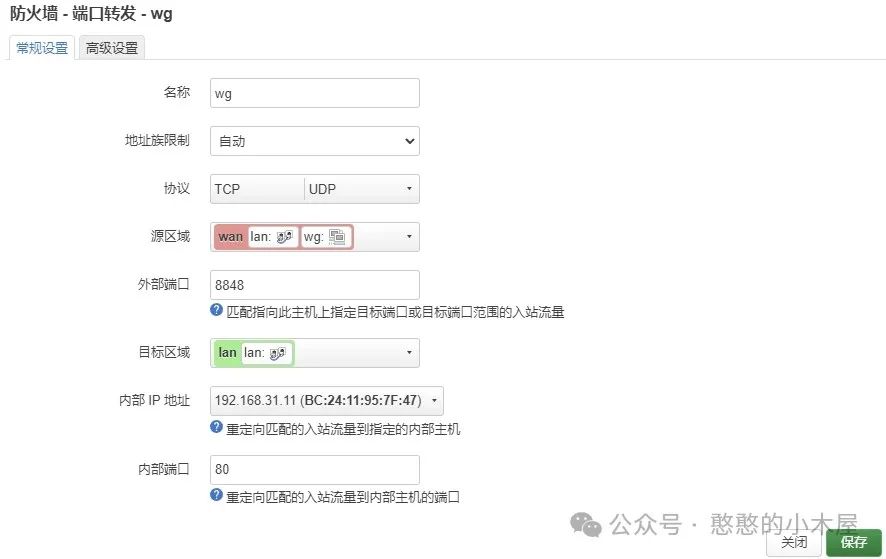The width and height of the screenshot is (886, 559).
Task: Click the 关闭 button
Action: click(793, 543)
